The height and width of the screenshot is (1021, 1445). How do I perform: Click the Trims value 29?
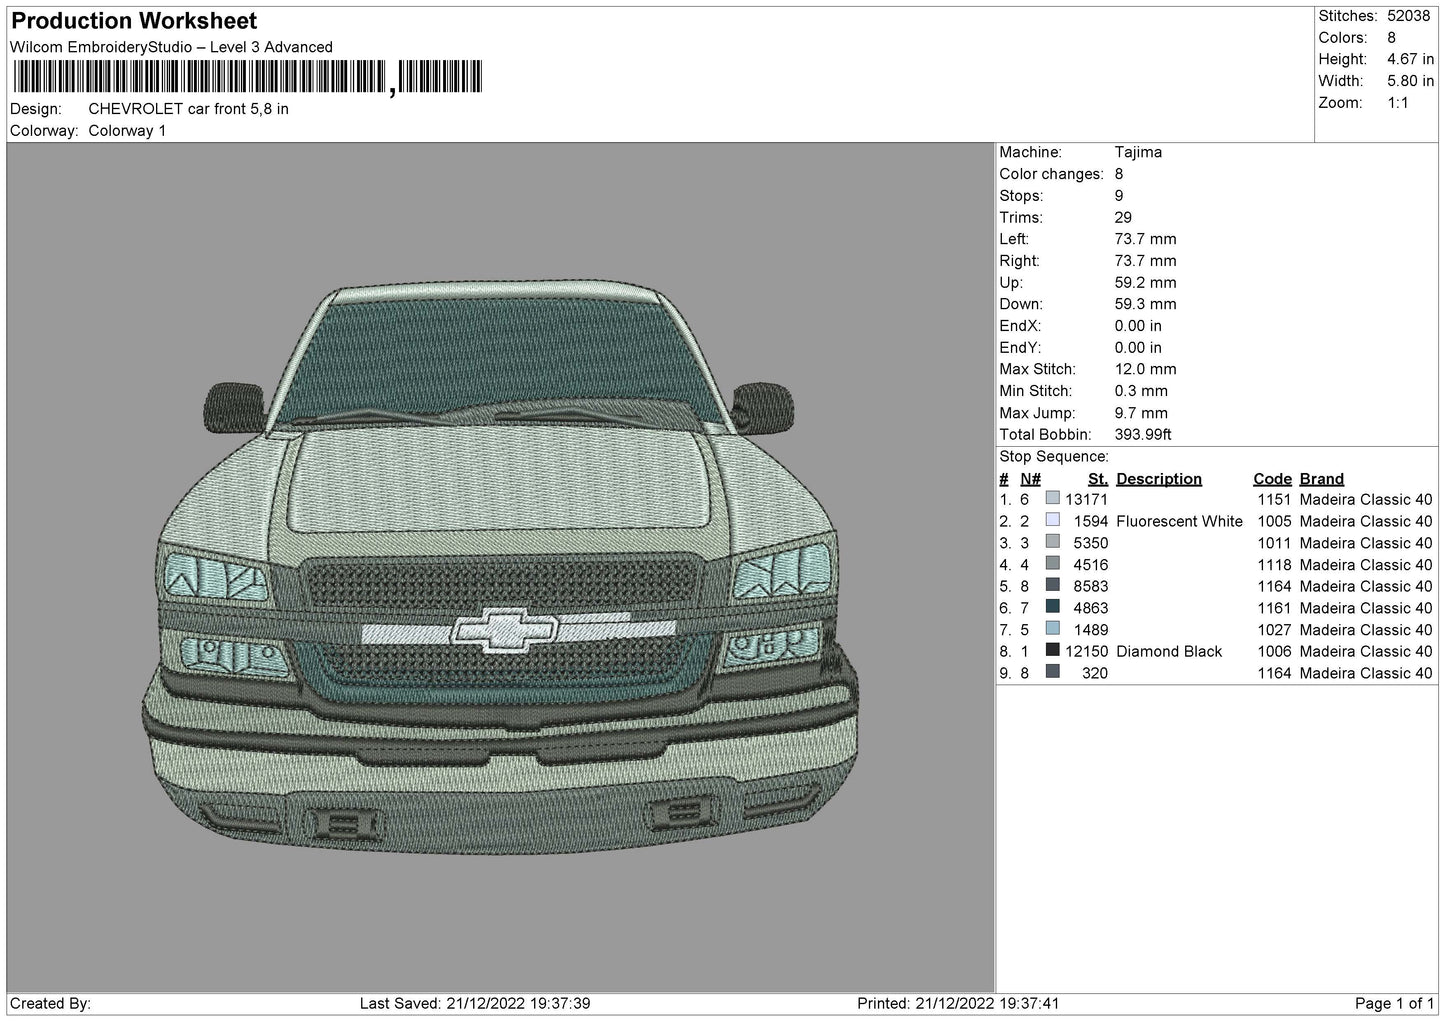click(x=1123, y=218)
